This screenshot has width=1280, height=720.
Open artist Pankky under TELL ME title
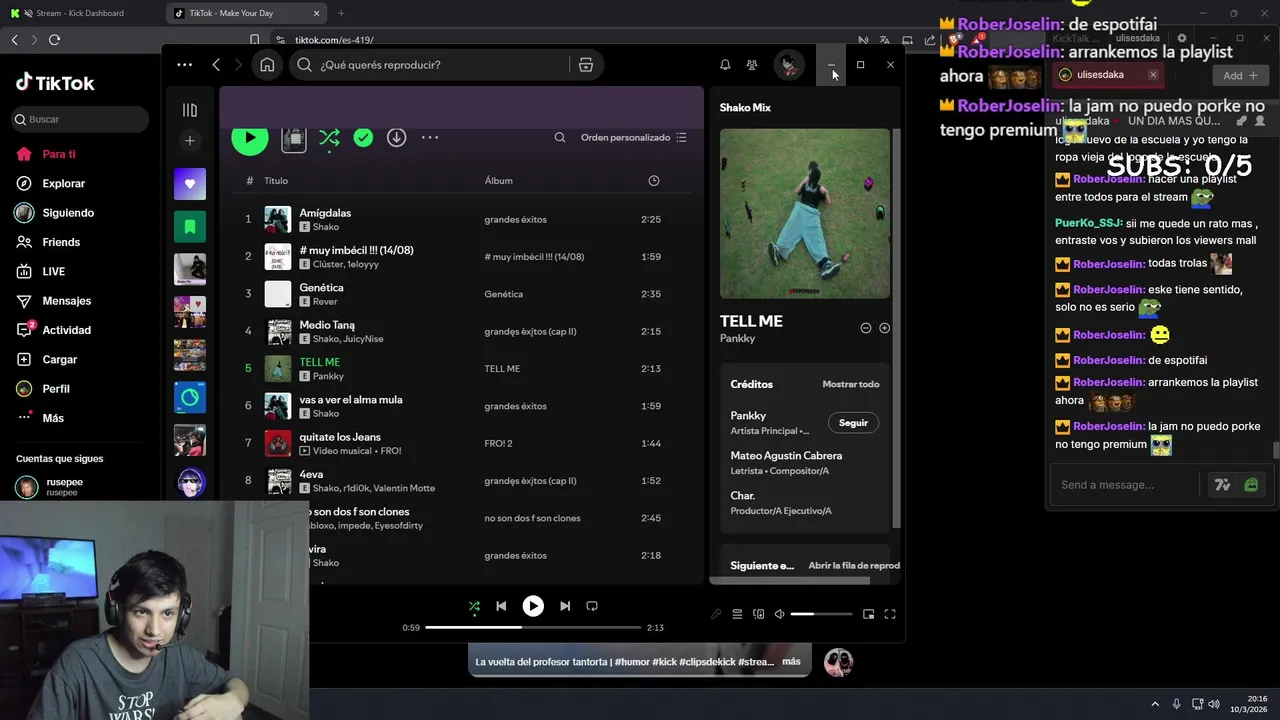point(738,339)
